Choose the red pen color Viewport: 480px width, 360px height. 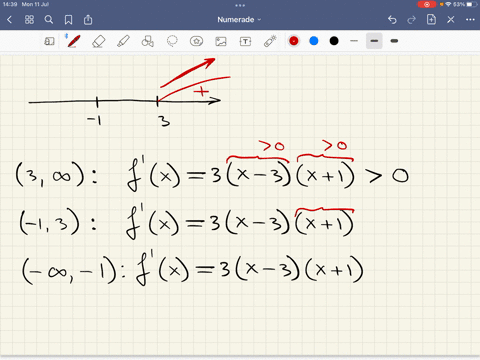294,41
